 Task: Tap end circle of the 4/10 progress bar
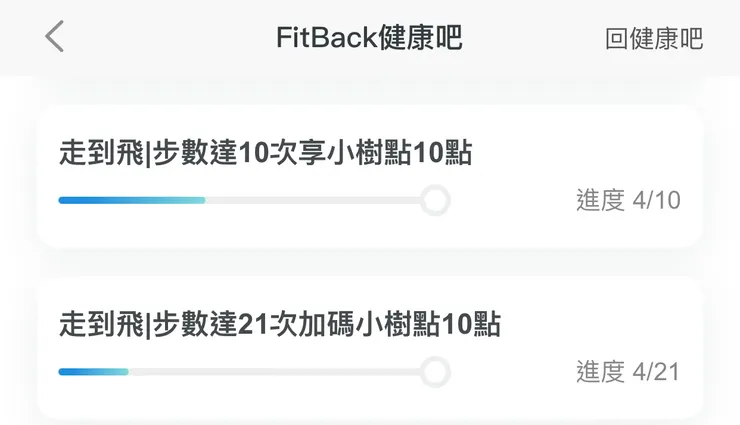(x=434, y=200)
